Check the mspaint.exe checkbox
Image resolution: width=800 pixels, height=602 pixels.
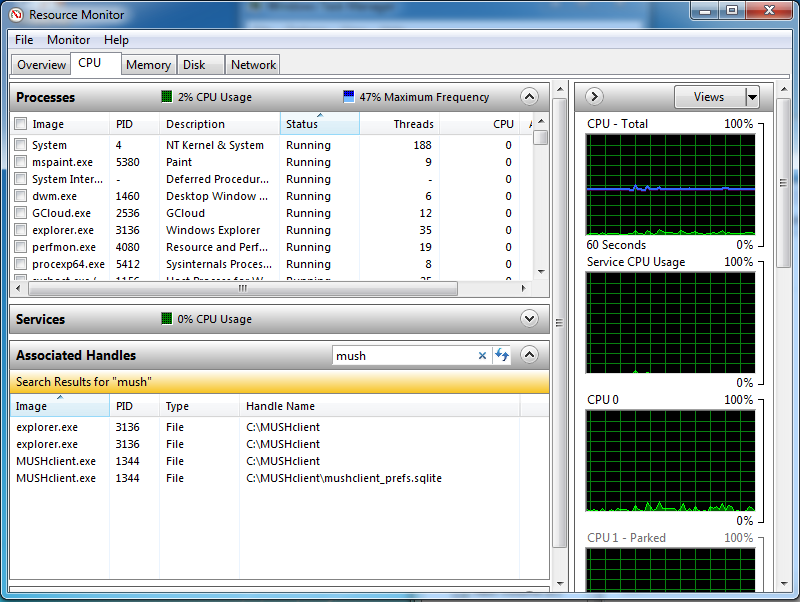coord(21,162)
